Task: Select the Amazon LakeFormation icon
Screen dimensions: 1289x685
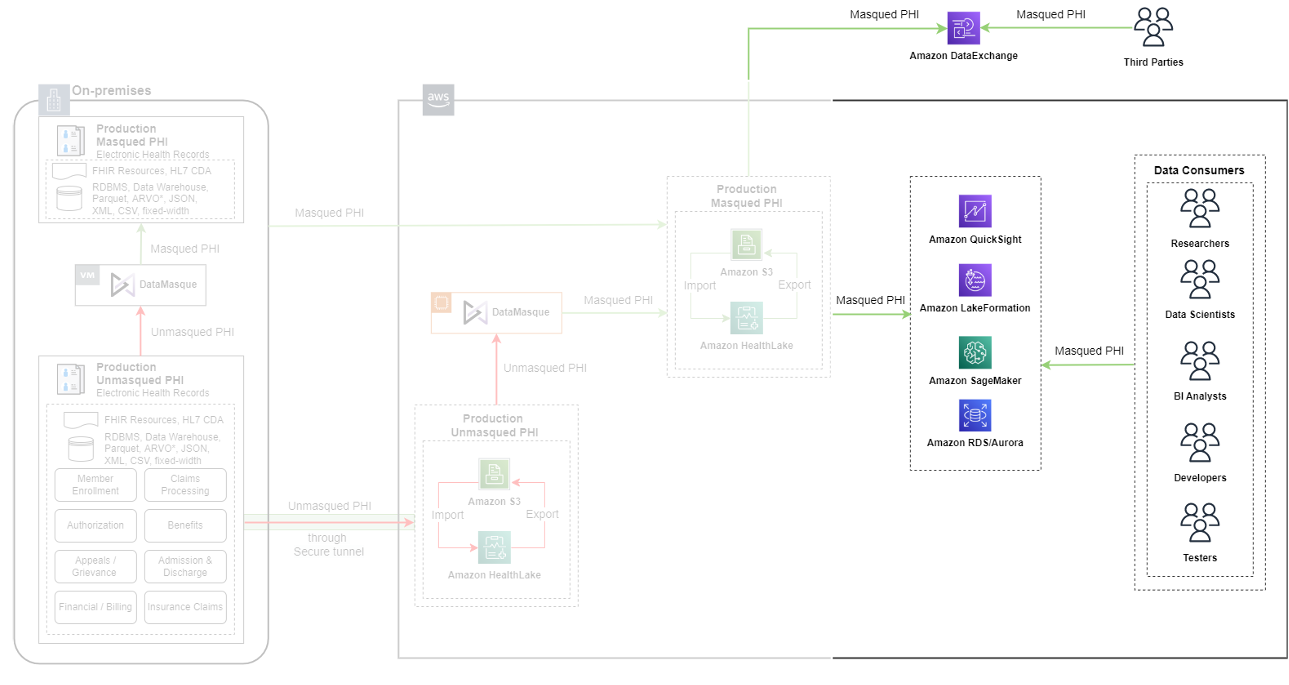Action: tap(975, 280)
